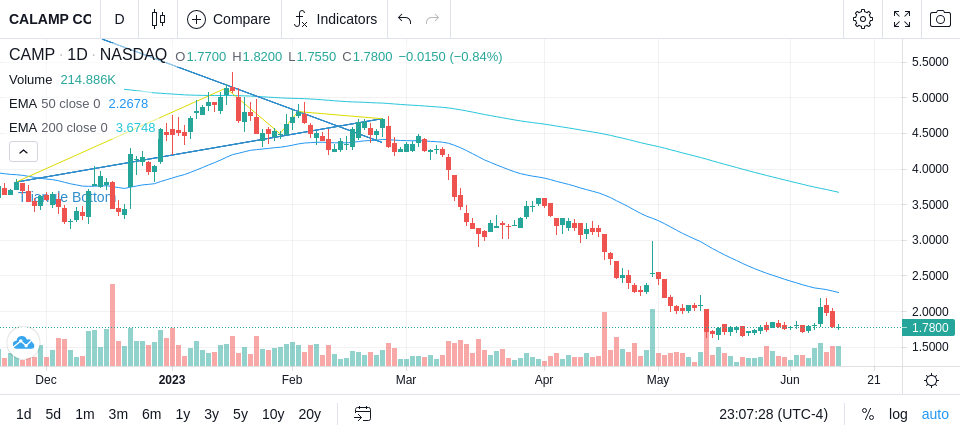Select the 1m time range

[84, 415]
